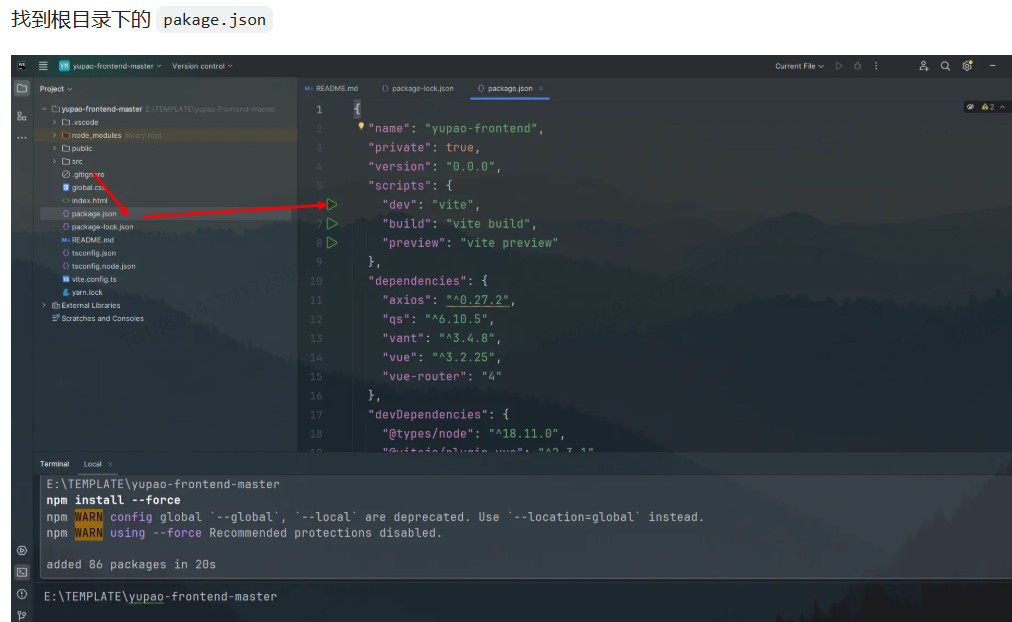
Task: Open IDE settings gear icon
Action: (967, 66)
